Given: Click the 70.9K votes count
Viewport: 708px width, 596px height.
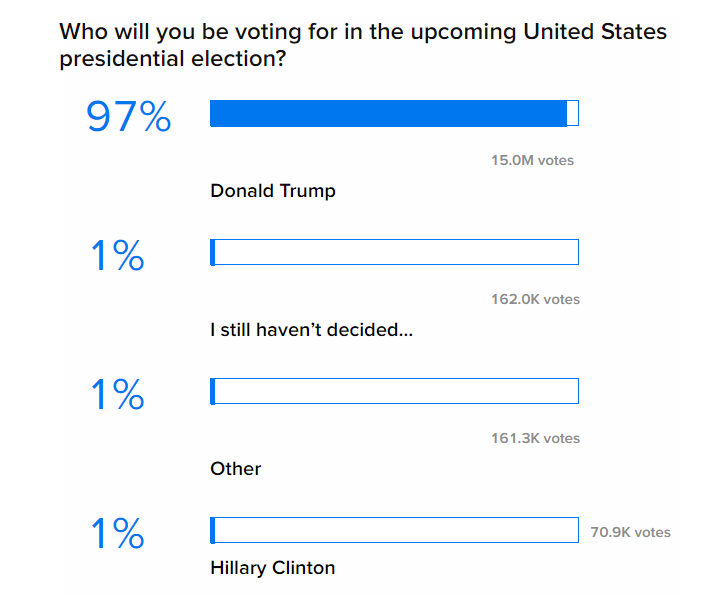Looking at the screenshot, I should tap(630, 532).
